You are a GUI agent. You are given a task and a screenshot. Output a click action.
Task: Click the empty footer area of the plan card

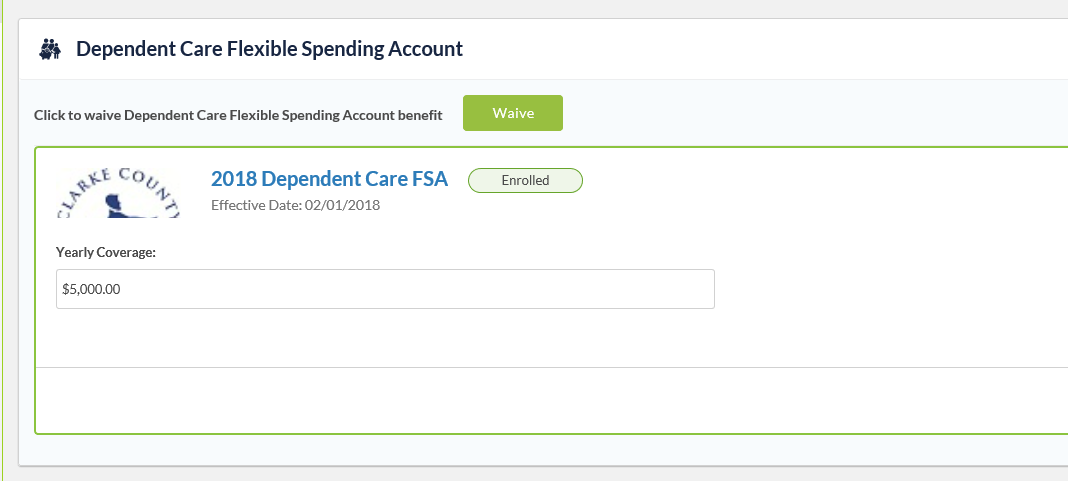(552, 400)
